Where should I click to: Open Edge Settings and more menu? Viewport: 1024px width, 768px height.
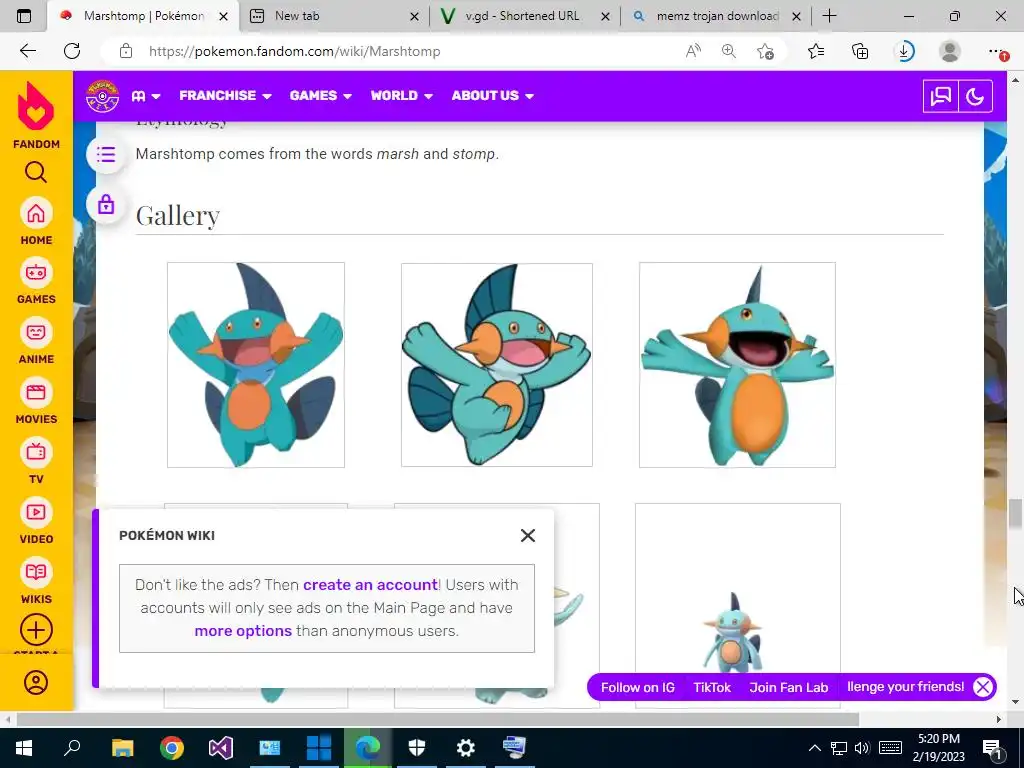(995, 51)
